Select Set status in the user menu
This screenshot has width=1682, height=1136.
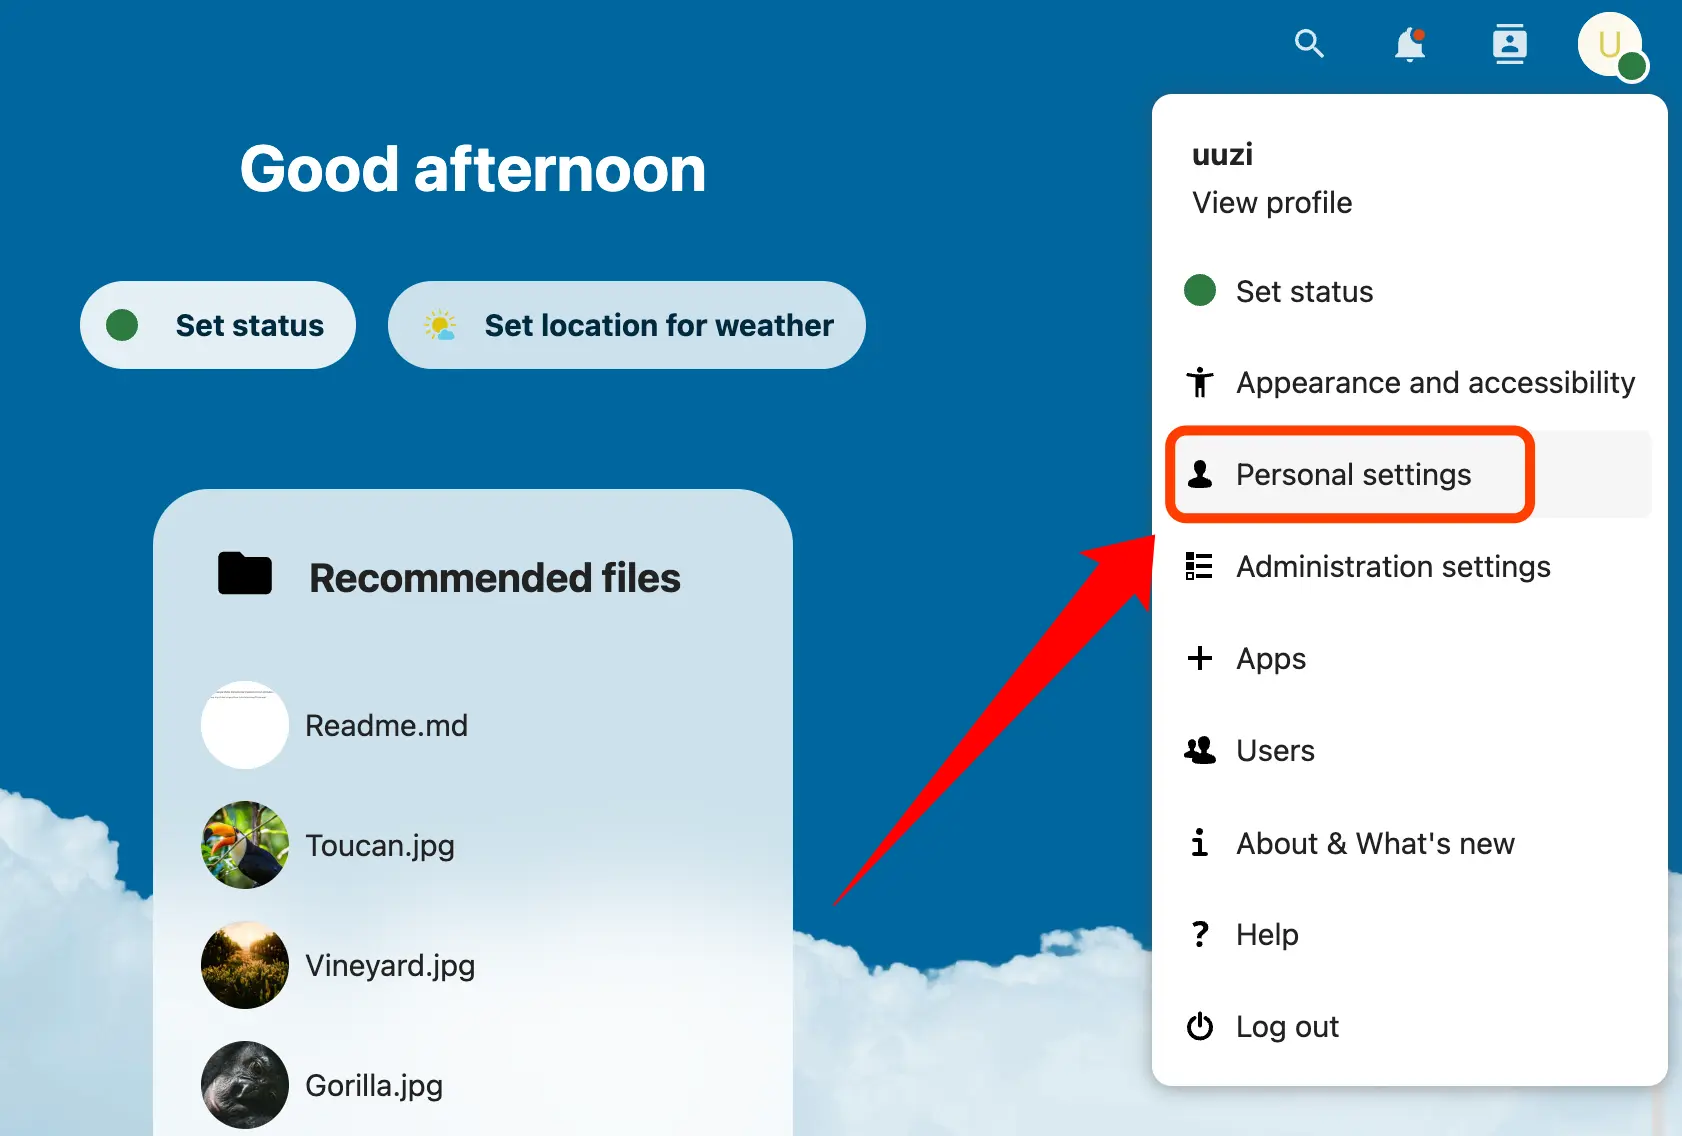click(x=1304, y=291)
